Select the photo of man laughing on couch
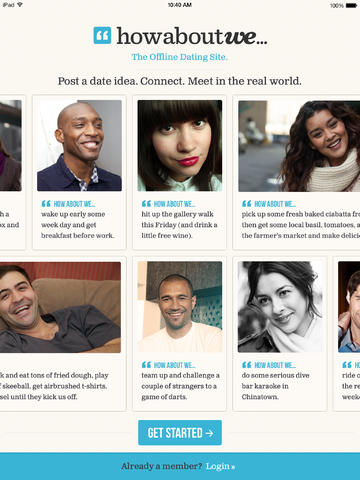Viewport: 360px width, 480px height. [x=60, y=307]
